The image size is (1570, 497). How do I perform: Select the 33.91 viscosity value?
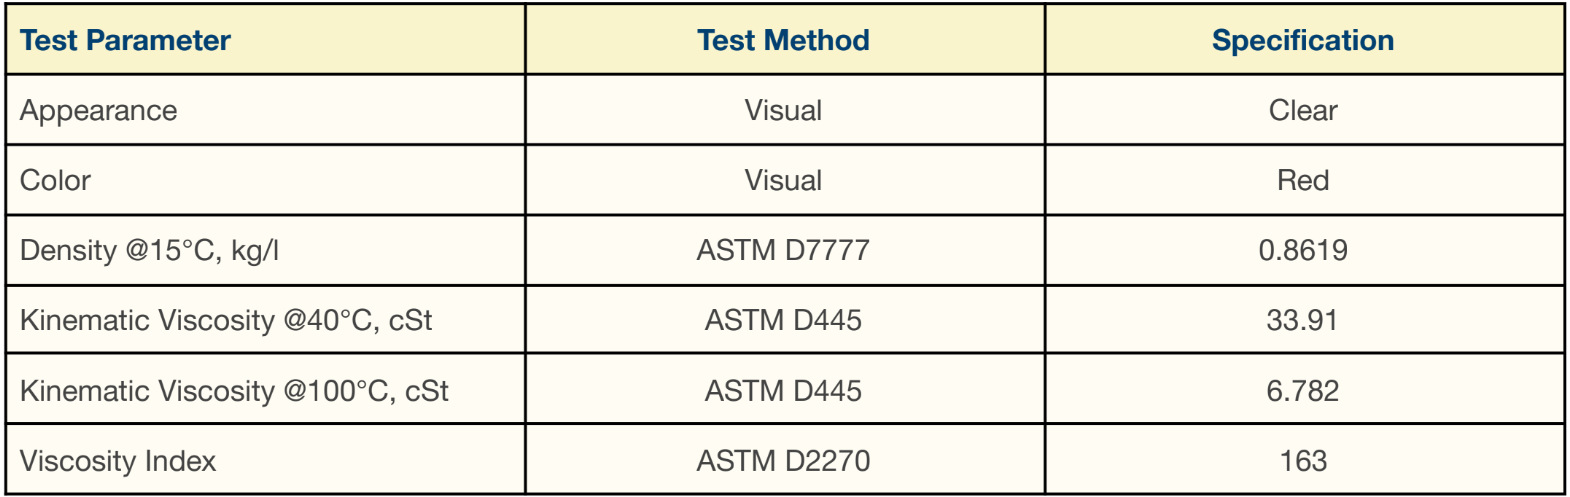tap(1303, 320)
